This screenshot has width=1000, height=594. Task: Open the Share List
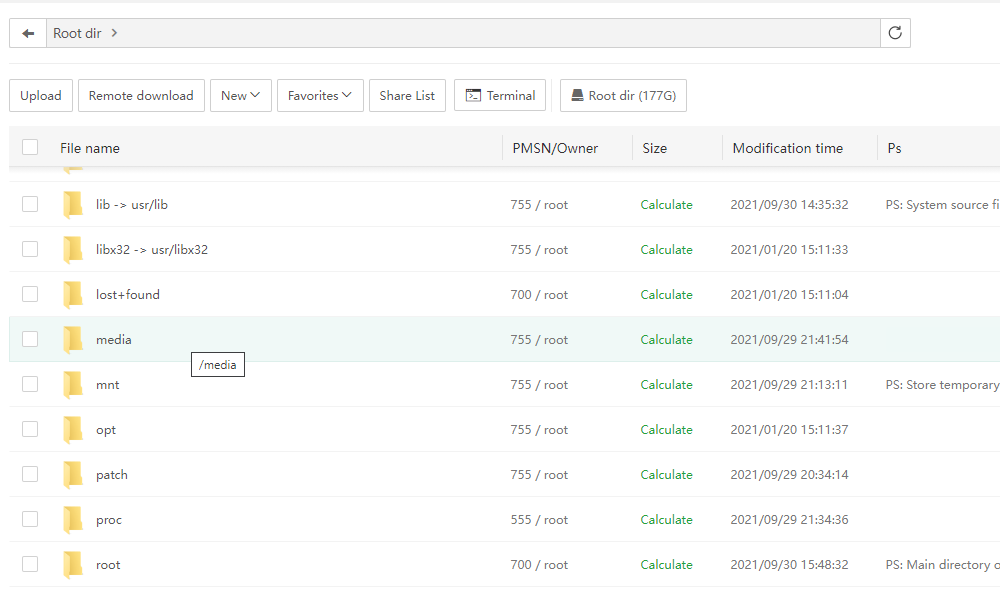[407, 96]
